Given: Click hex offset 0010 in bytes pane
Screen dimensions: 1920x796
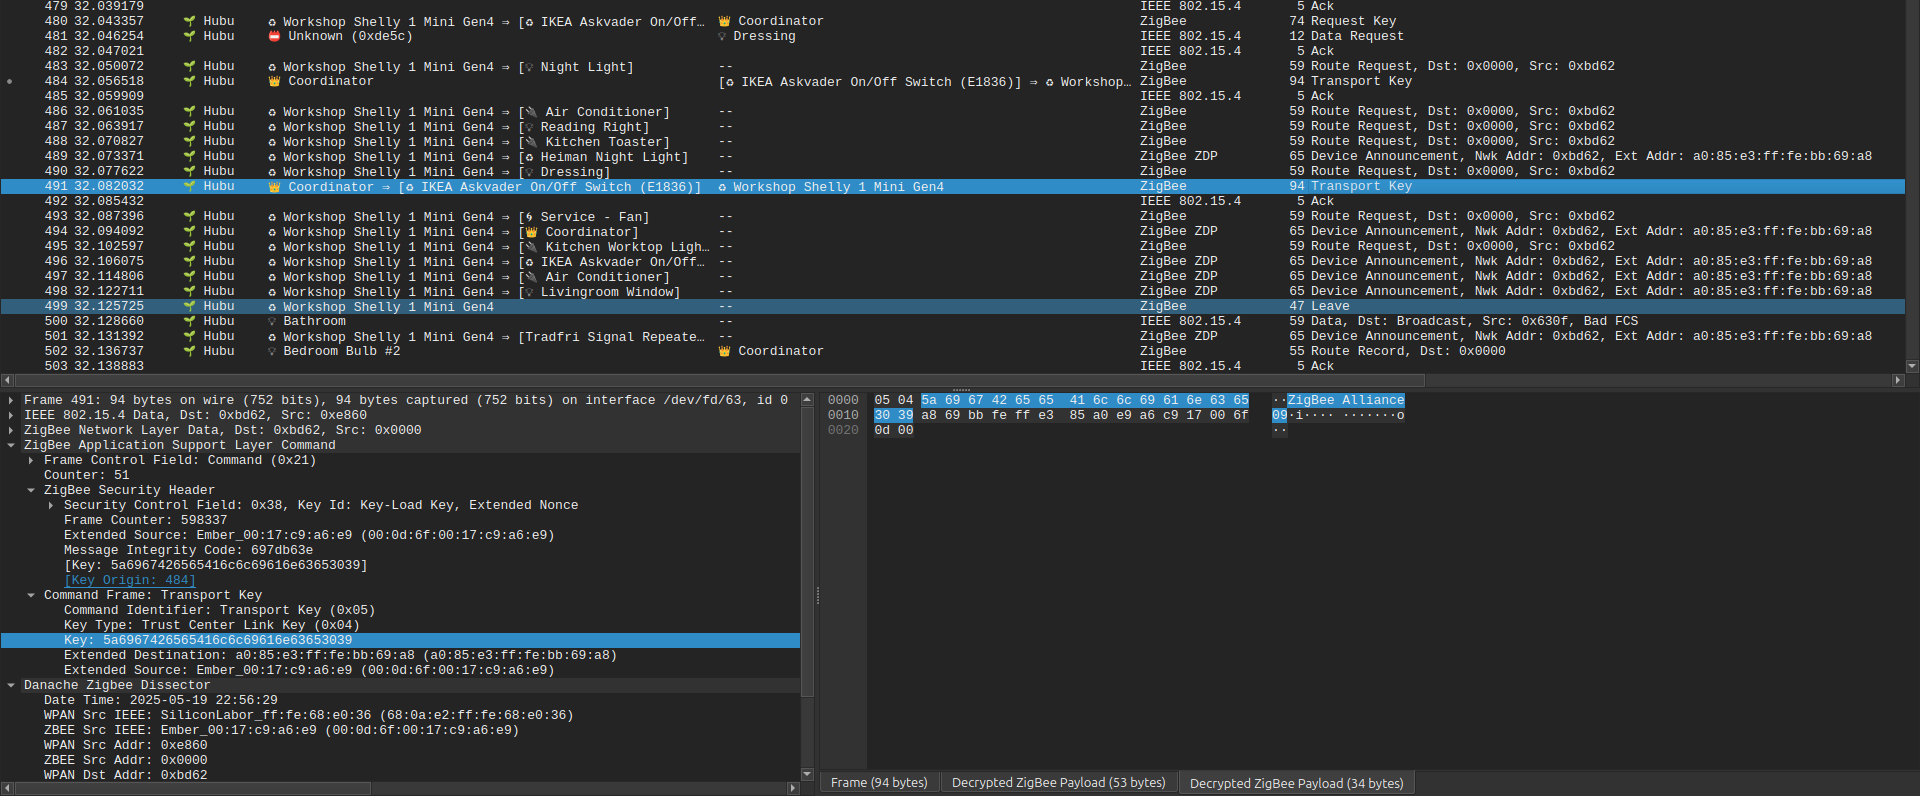Looking at the screenshot, I should (843, 415).
